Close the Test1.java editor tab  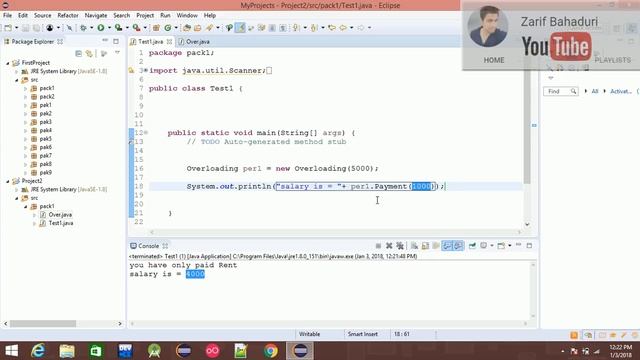click(x=169, y=42)
